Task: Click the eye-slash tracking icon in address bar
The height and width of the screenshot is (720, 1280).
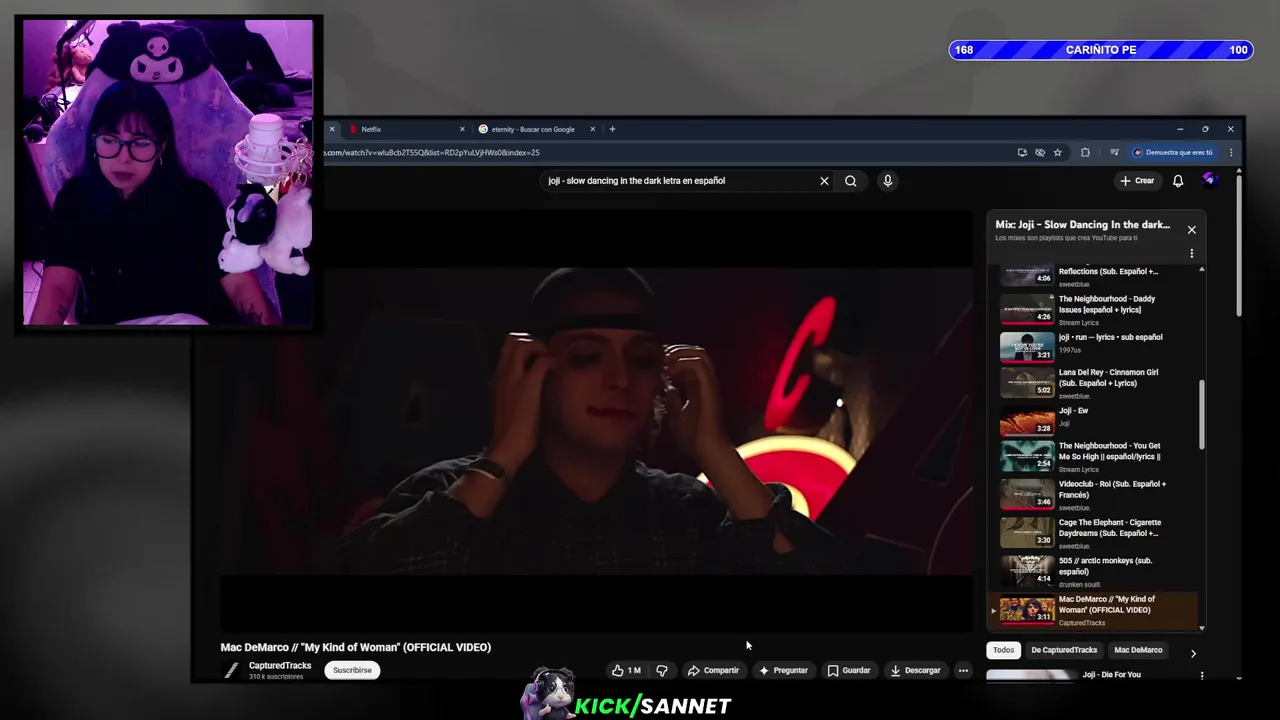Action: pos(1040,153)
